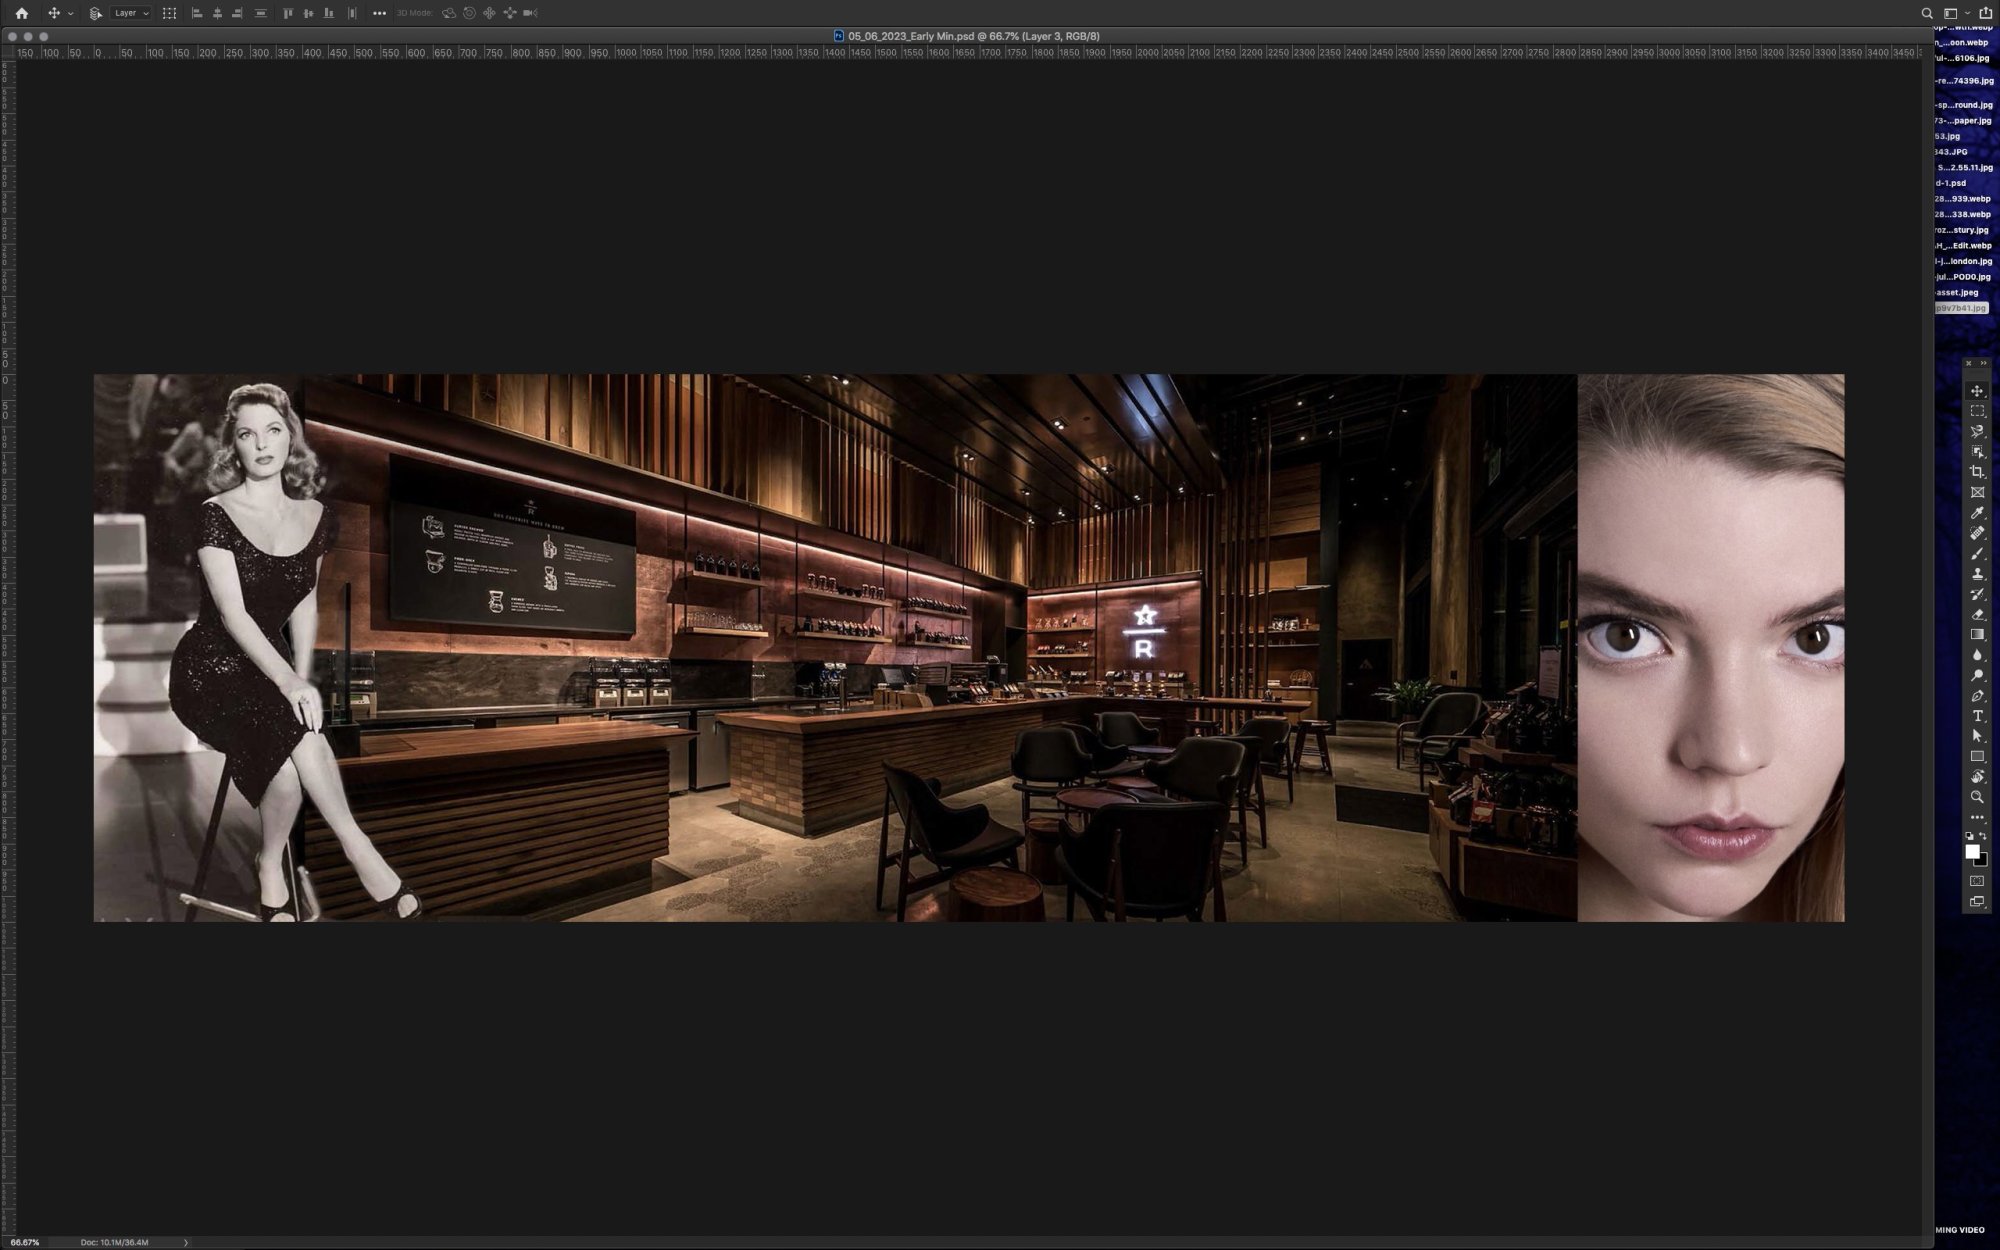Select the Horizontal Type tool

(1977, 716)
